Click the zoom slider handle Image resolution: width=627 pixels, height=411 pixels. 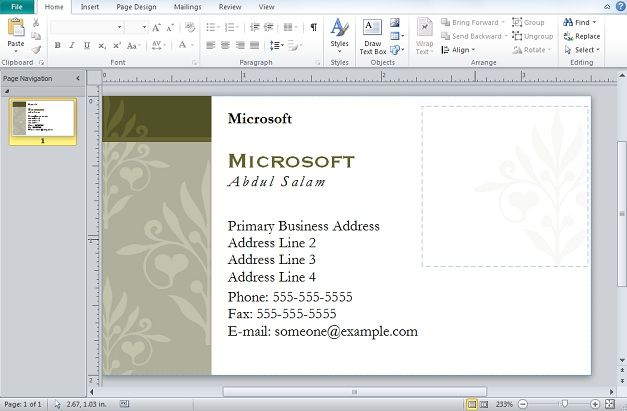(x=564, y=404)
